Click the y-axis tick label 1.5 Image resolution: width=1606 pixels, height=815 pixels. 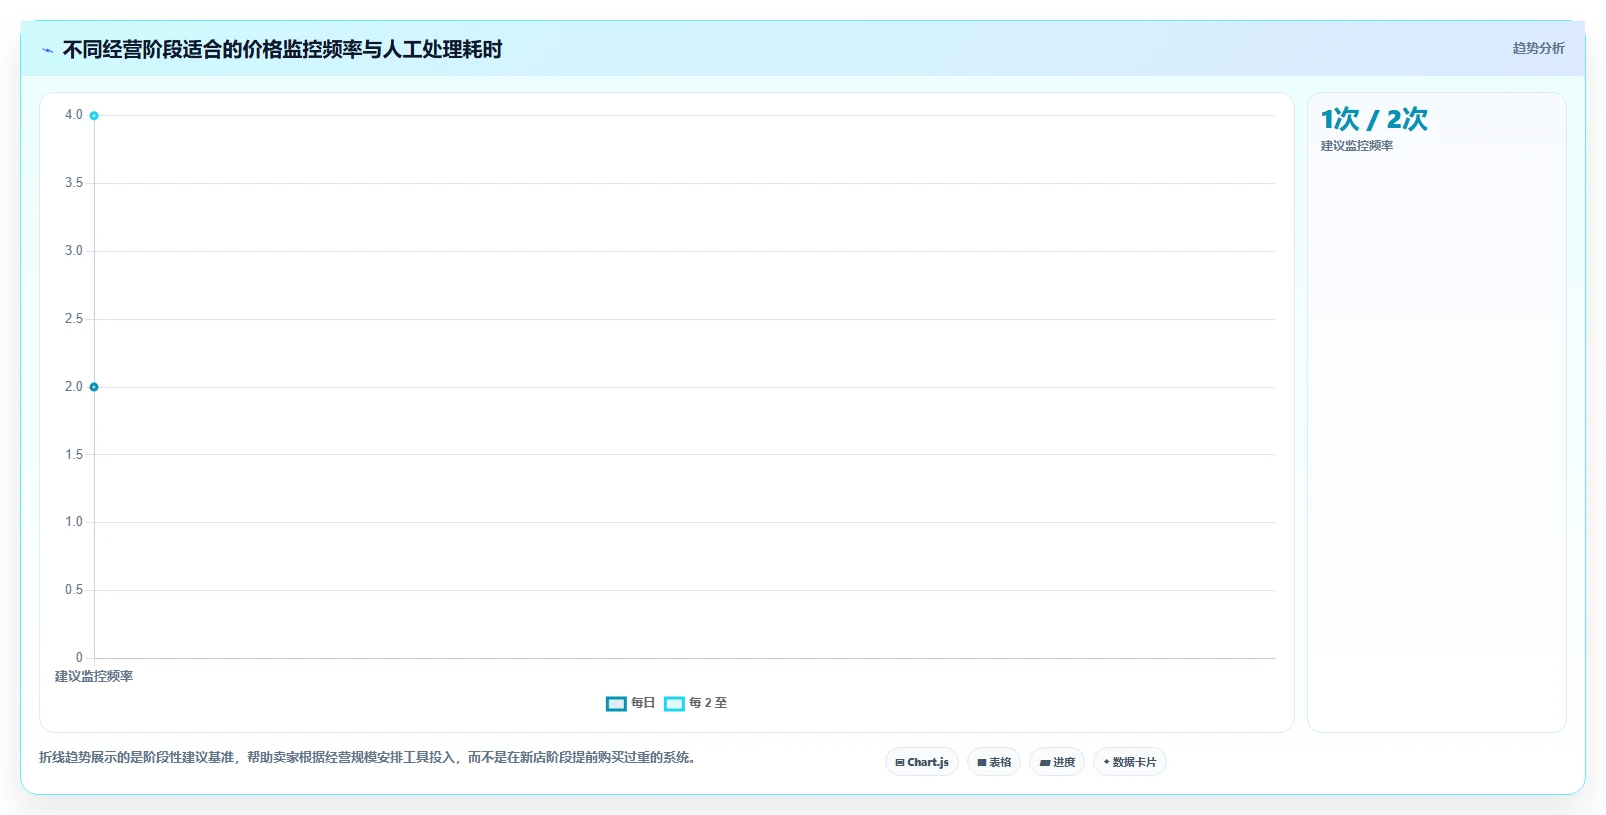point(74,455)
